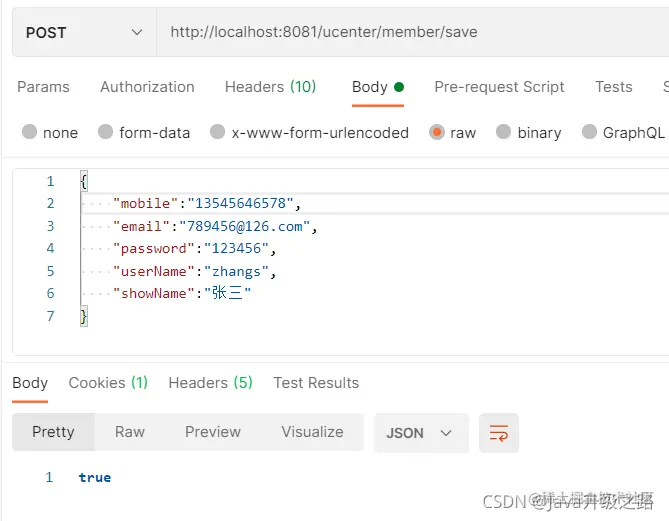Select the none body type
Screen dimensions: 669x521
pos(49,133)
